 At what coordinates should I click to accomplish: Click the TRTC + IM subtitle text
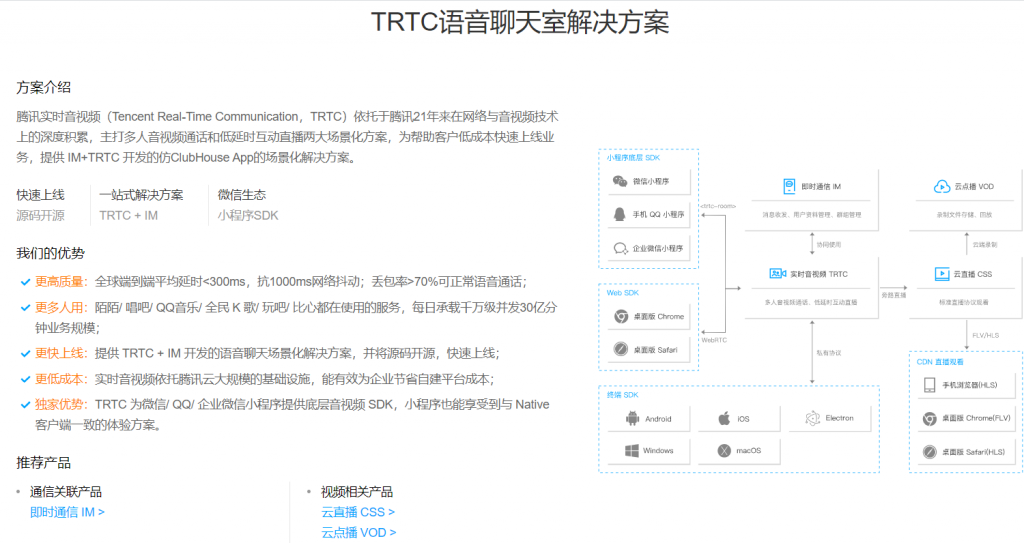(x=129, y=216)
